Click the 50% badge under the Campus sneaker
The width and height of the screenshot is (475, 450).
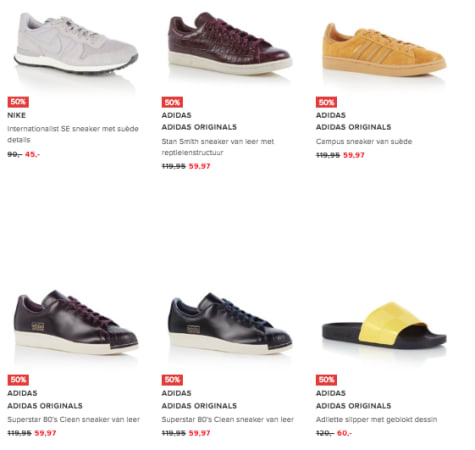[326, 102]
